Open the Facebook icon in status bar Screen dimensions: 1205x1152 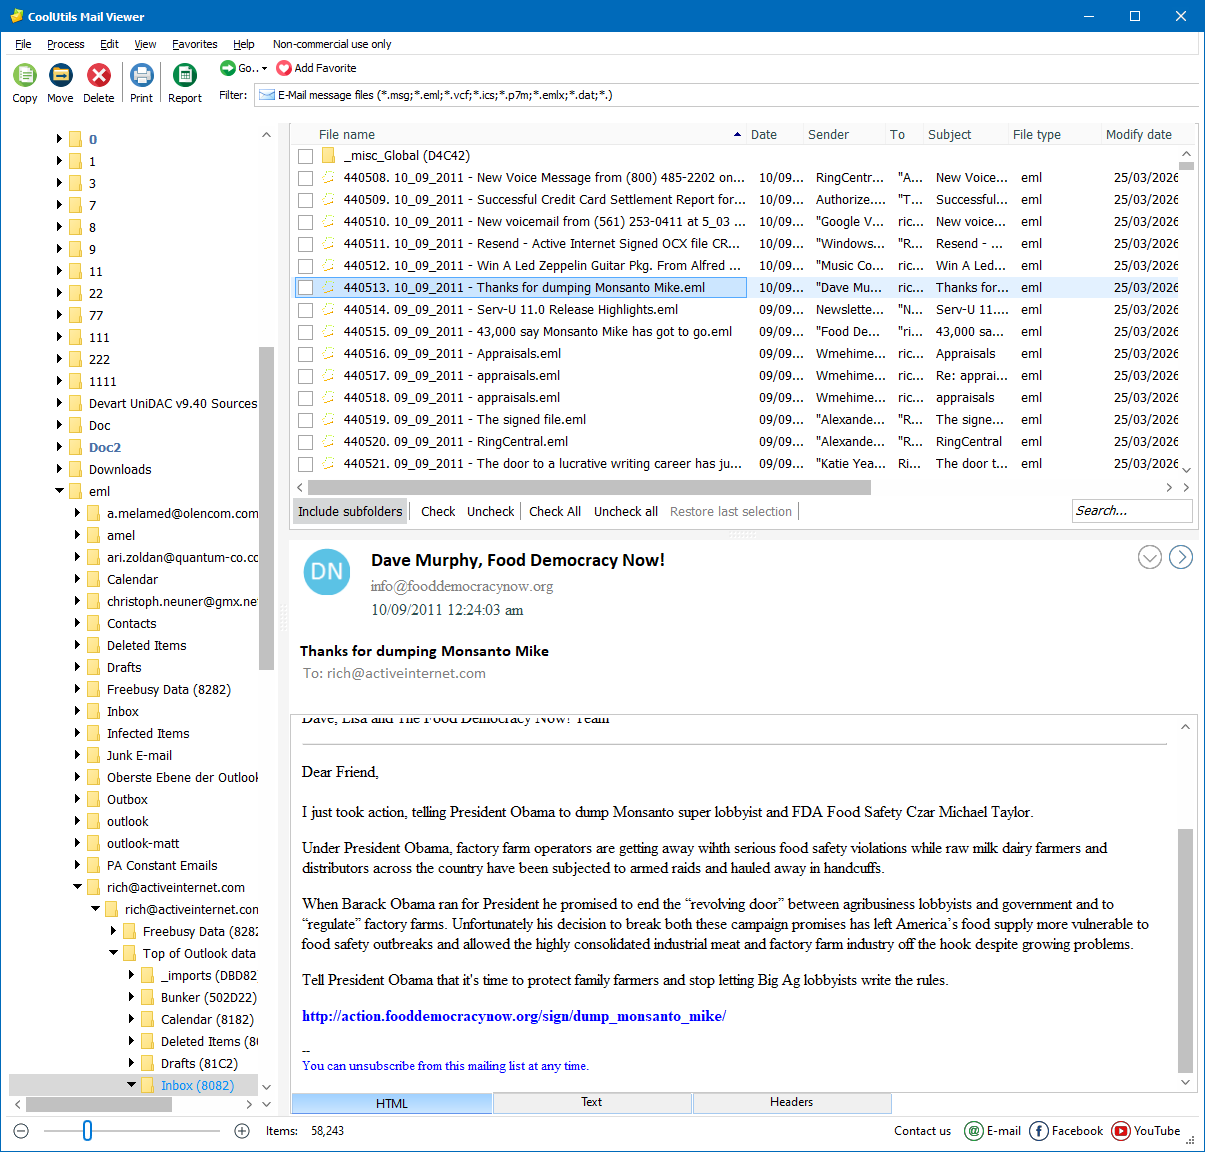pos(1039,1131)
